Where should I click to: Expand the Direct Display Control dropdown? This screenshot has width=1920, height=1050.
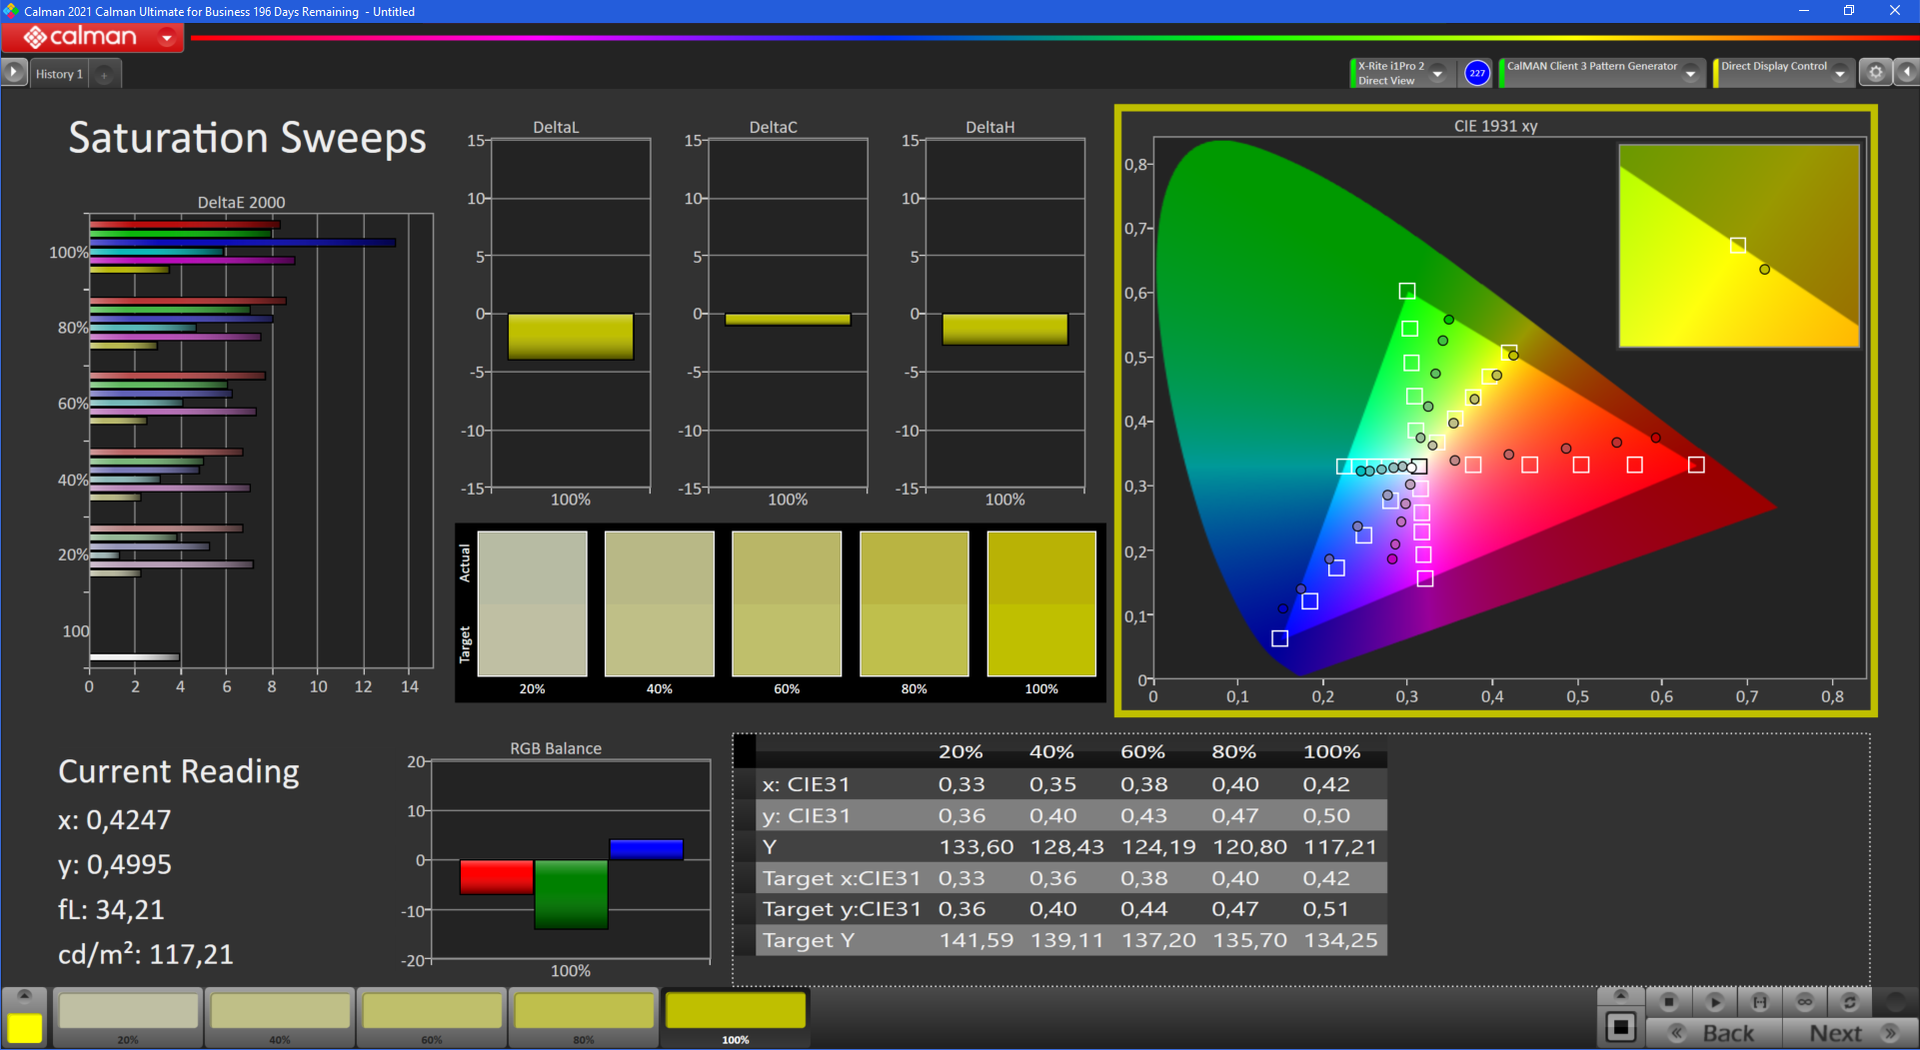click(x=1839, y=73)
